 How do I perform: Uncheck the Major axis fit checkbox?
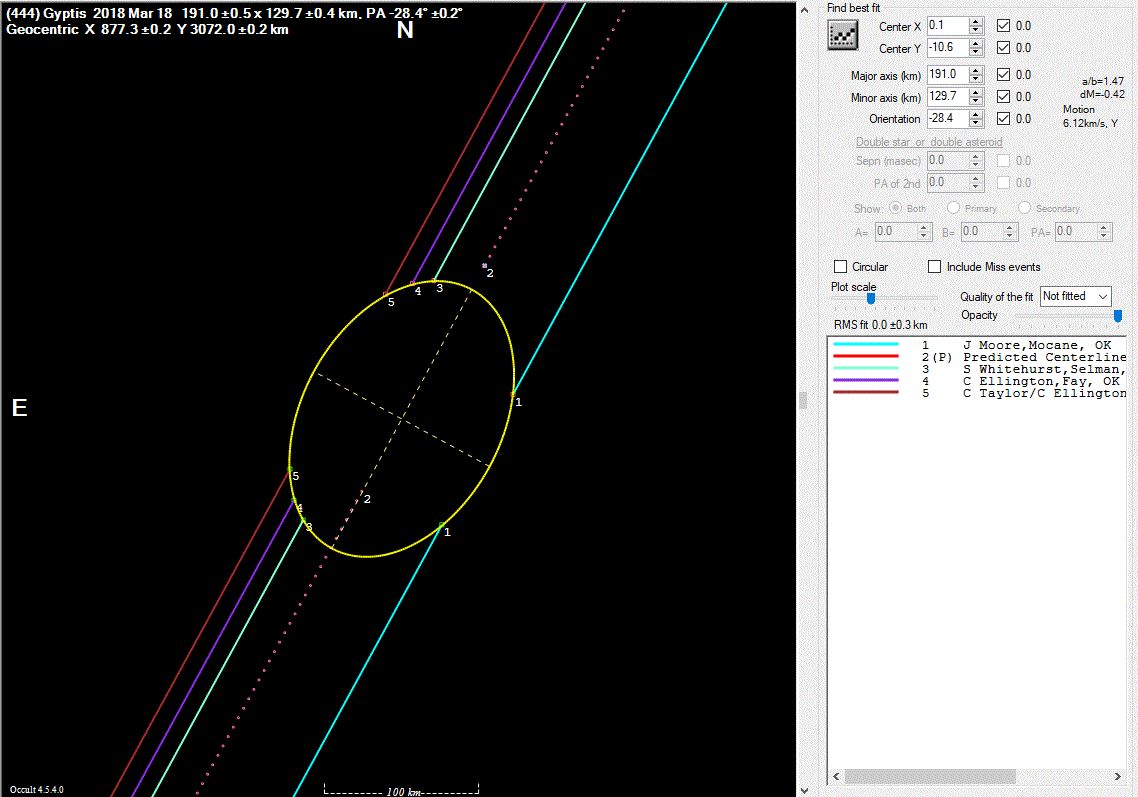(x=1004, y=75)
